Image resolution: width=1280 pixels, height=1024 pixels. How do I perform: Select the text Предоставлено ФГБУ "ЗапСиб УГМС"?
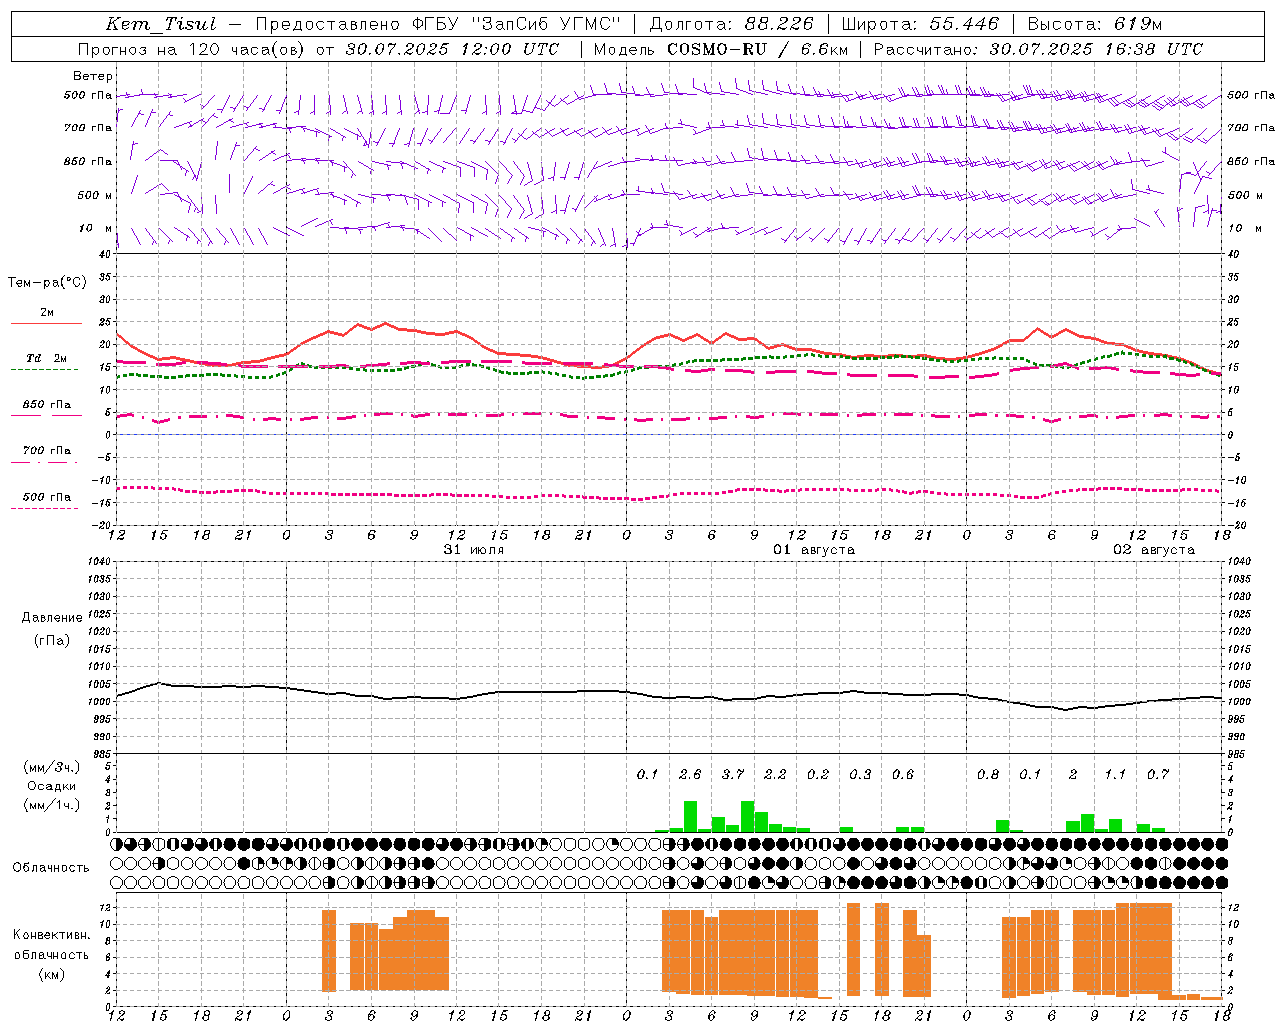point(438,24)
